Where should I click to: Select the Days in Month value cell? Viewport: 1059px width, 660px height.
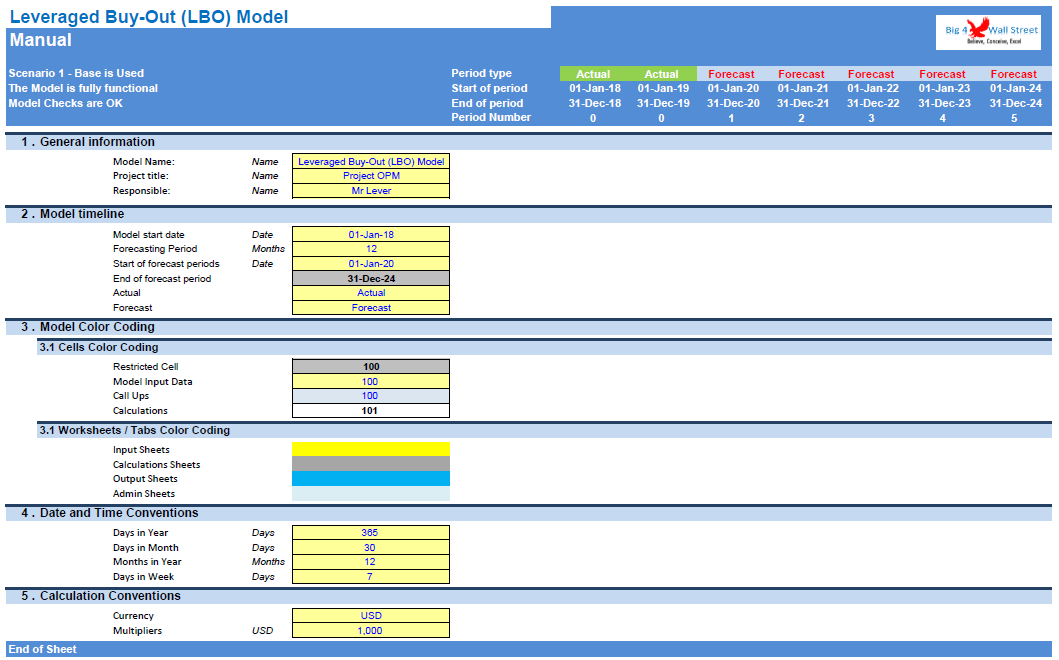371,547
